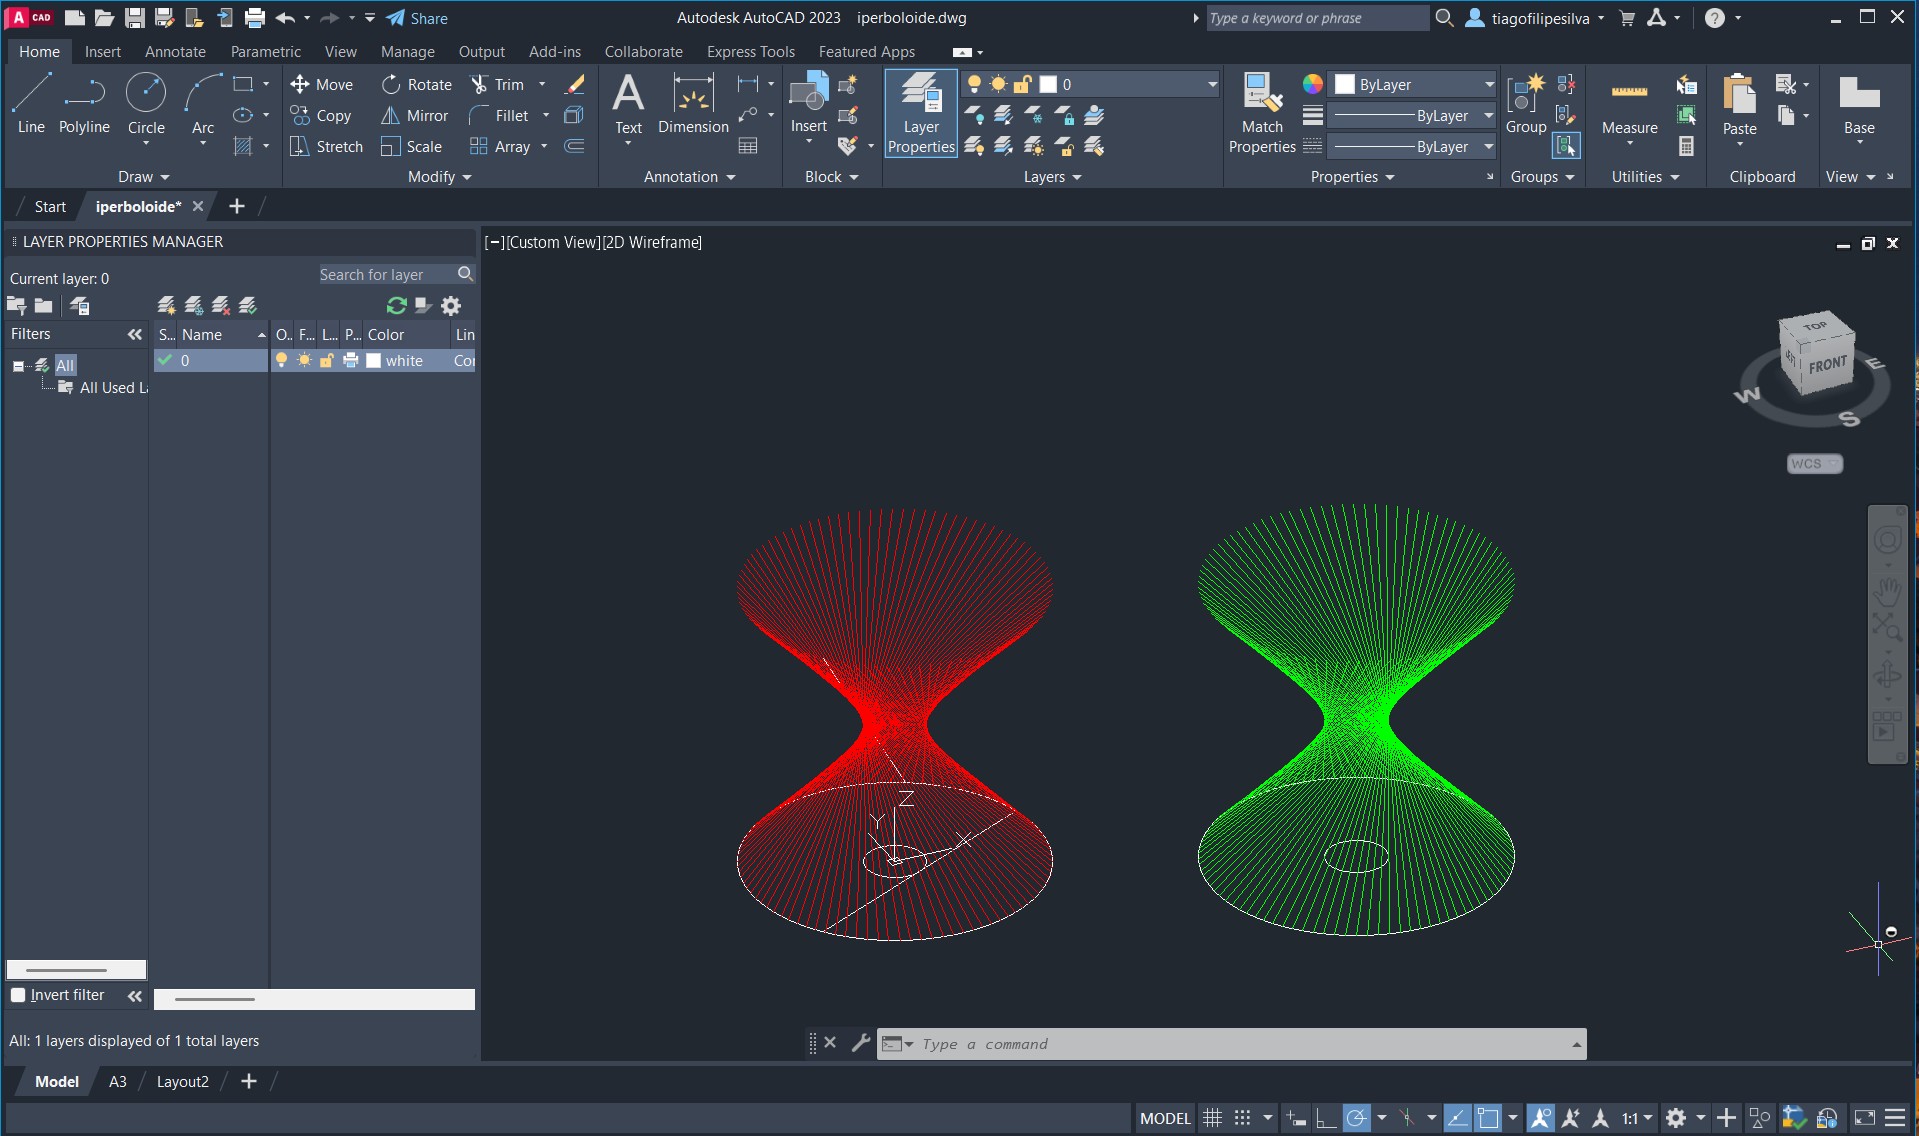Viewport: 1919px width, 1136px height.
Task: Click the tiagofilipesilva account button
Action: [1535, 18]
